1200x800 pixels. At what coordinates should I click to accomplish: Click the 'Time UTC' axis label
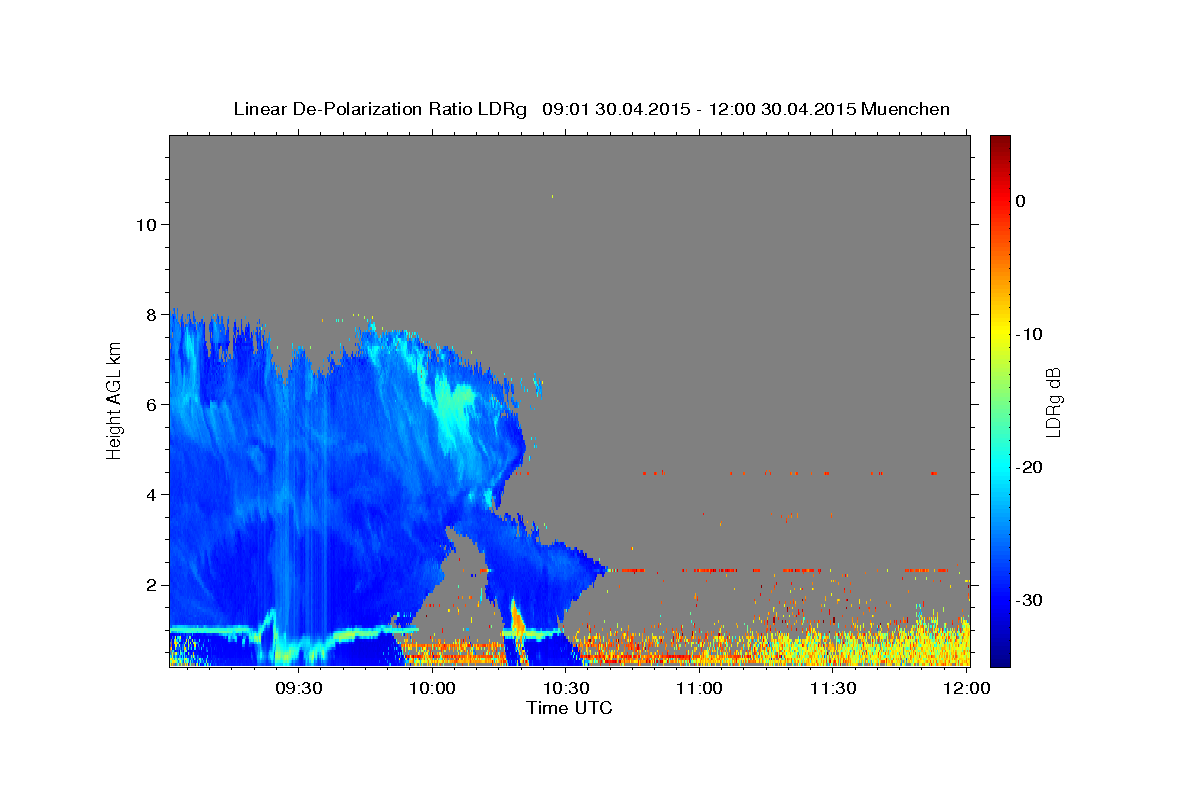[569, 708]
